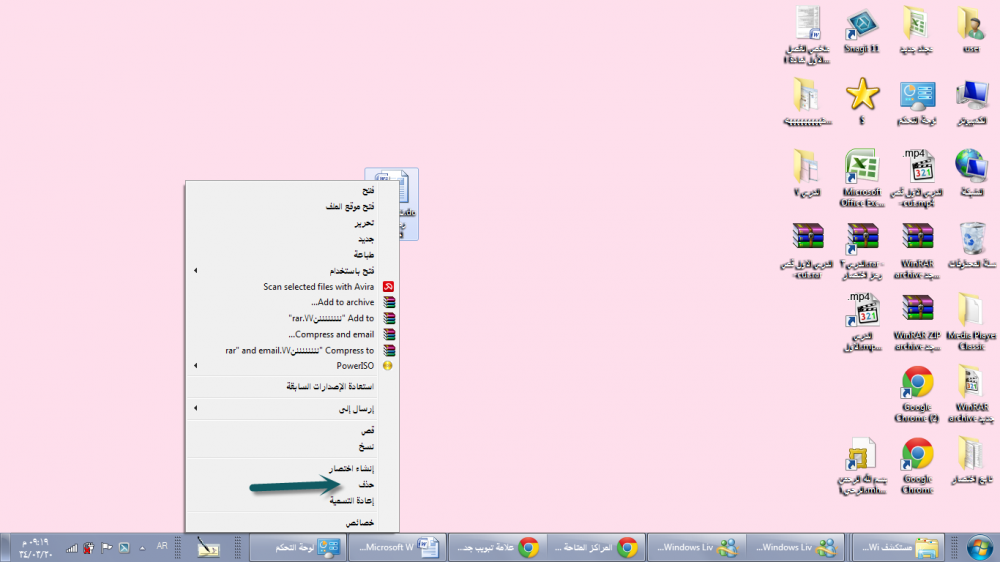
Task: Click the Avira icon beside Scan selected files
Action: pos(389,286)
